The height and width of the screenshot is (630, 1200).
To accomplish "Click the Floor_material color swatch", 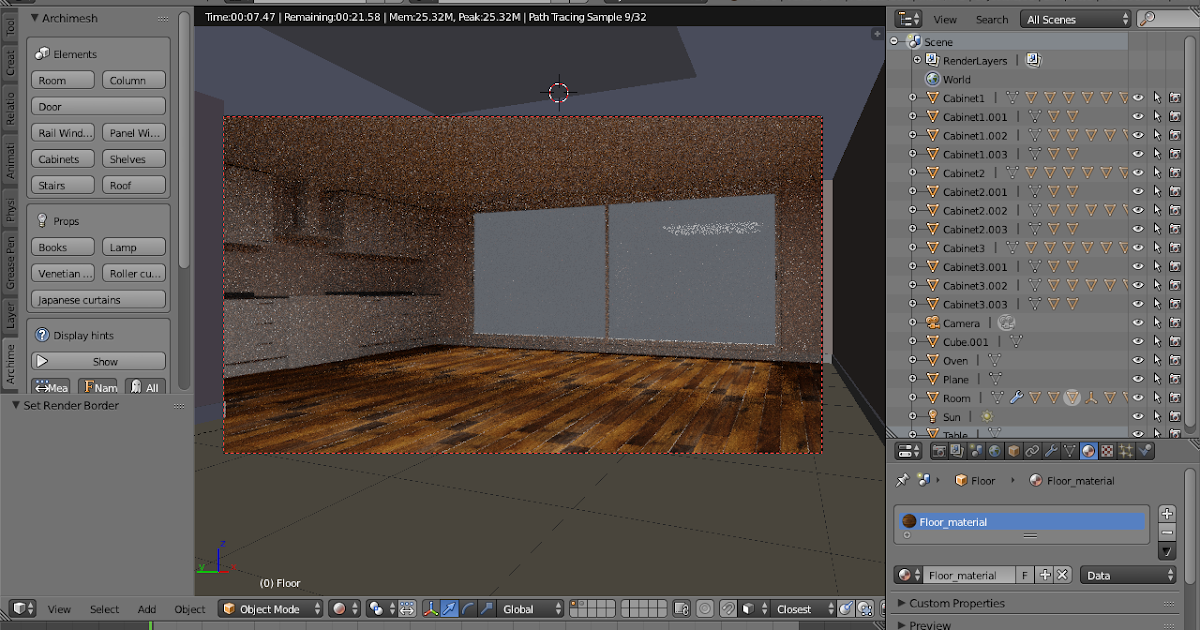I will pyautogui.click(x=910, y=520).
